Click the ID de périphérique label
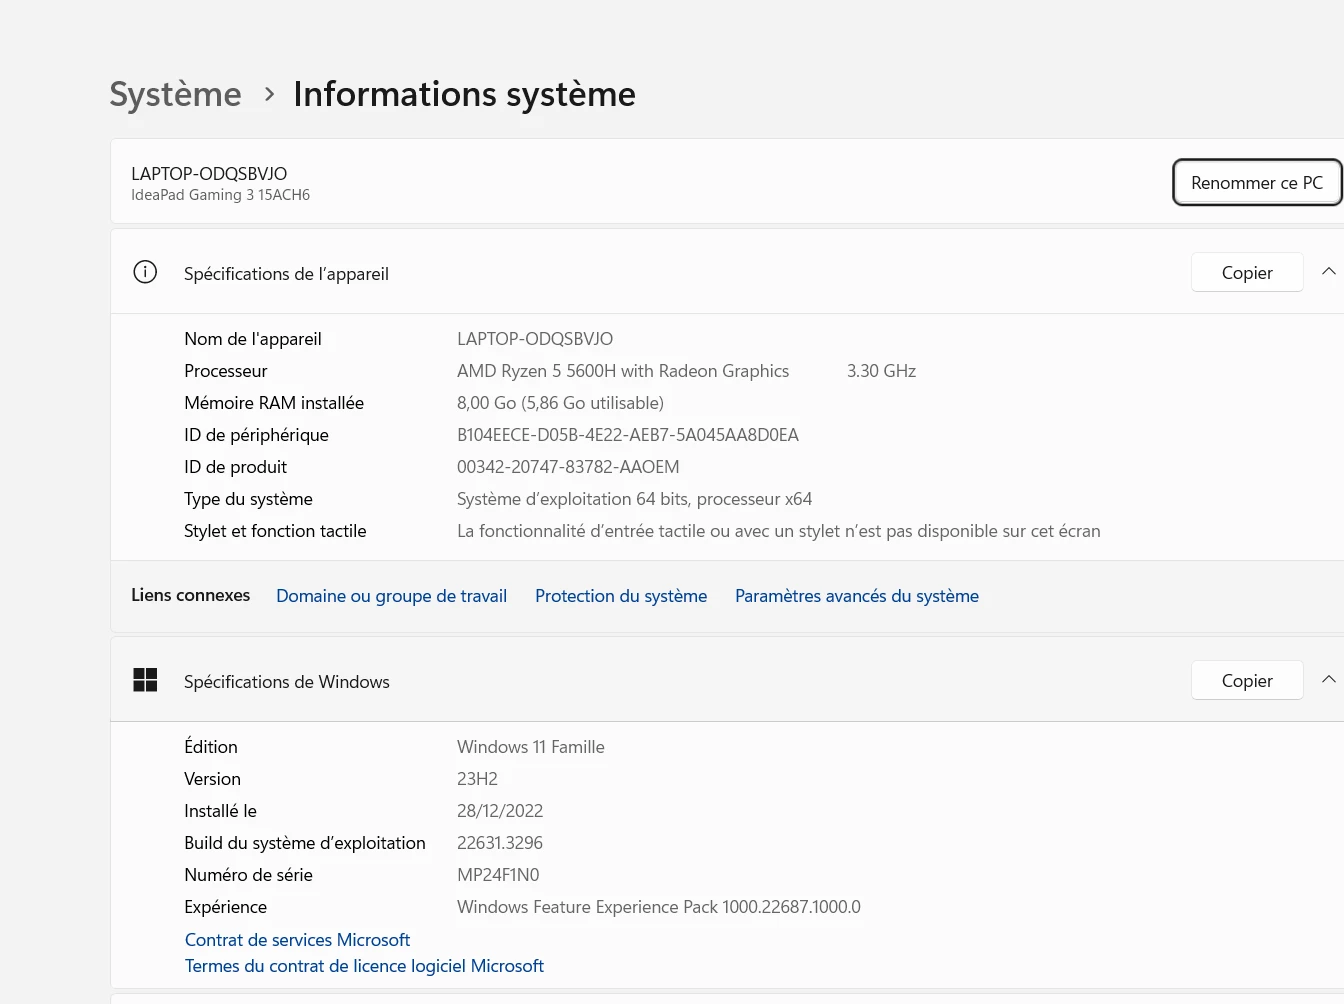Viewport: 1344px width, 1004px height. coord(256,435)
